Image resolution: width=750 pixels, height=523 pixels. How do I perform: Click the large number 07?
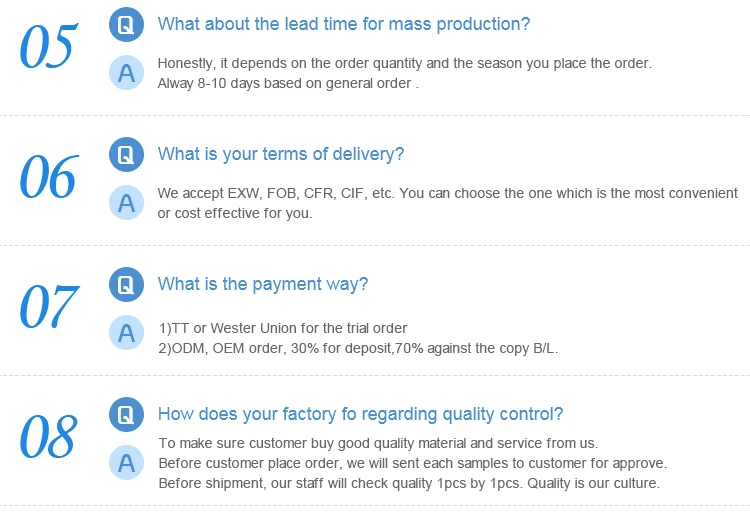(48, 307)
